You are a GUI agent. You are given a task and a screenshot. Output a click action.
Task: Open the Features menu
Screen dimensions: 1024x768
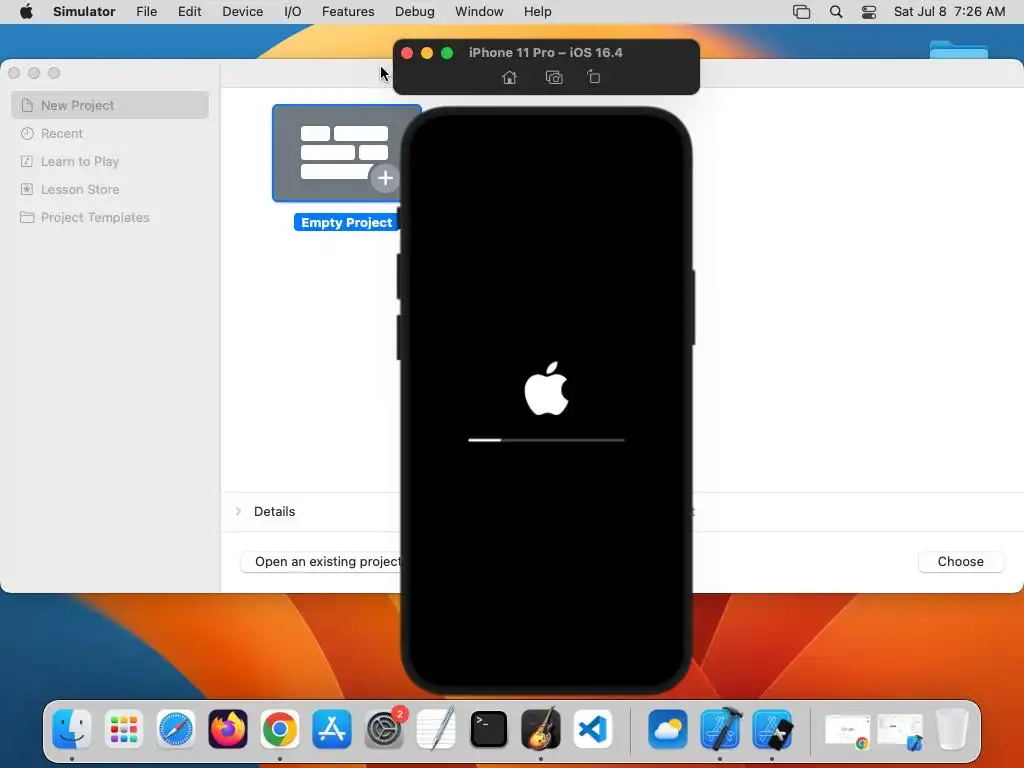[x=348, y=12]
